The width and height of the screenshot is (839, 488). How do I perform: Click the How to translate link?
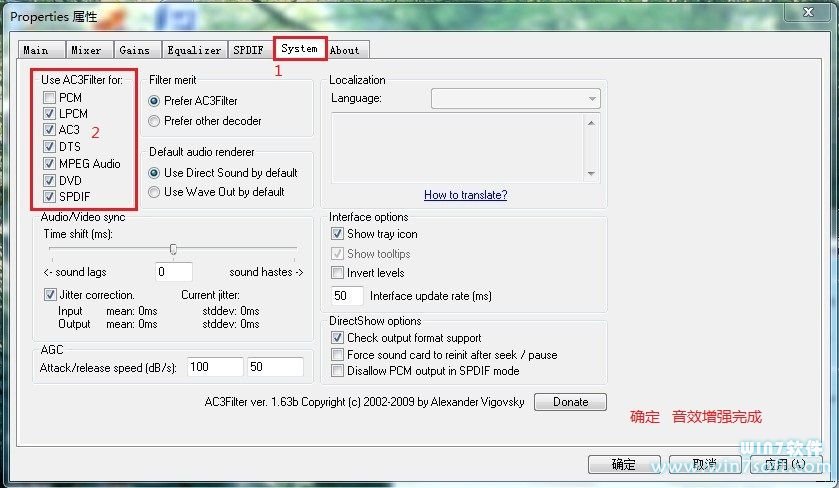466,195
